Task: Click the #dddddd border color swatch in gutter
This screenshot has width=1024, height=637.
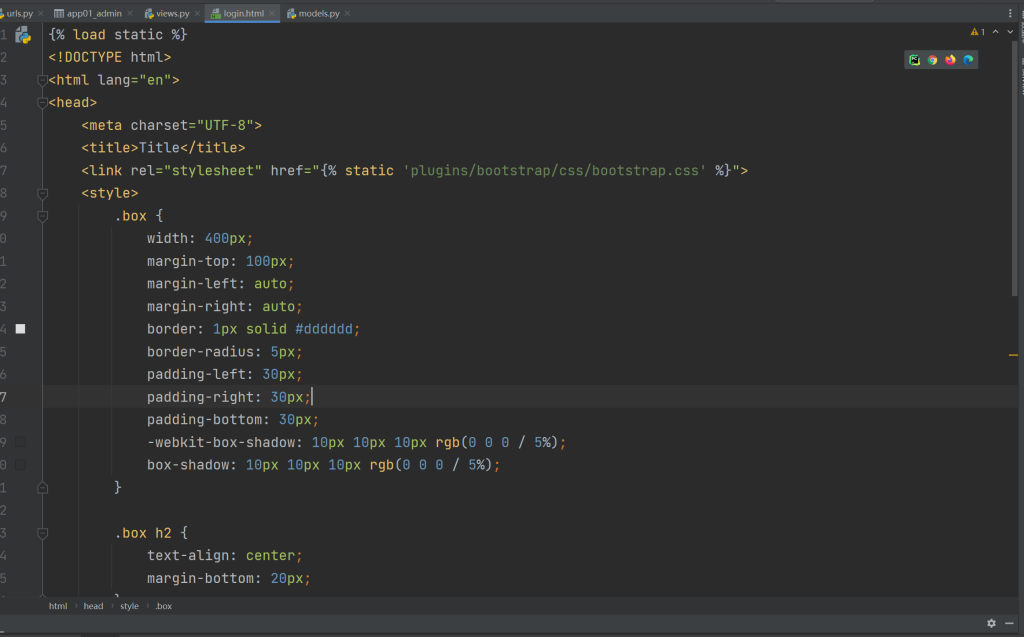Action: [x=20, y=329]
